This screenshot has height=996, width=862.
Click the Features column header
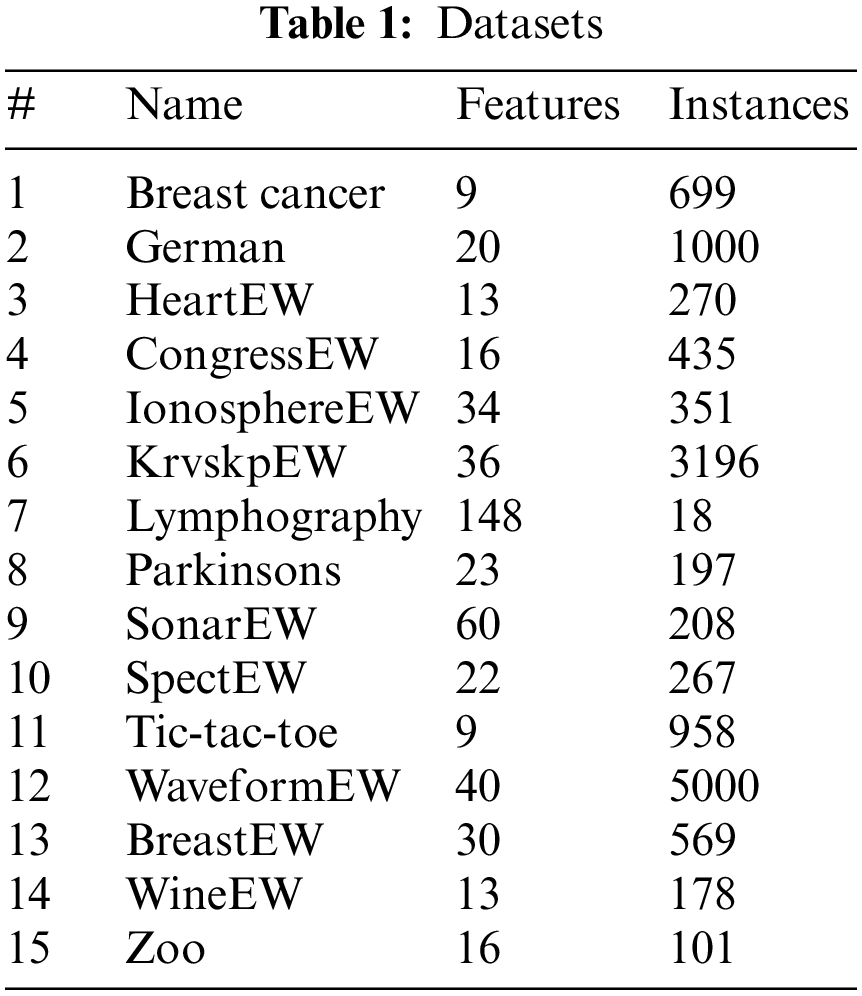point(537,105)
